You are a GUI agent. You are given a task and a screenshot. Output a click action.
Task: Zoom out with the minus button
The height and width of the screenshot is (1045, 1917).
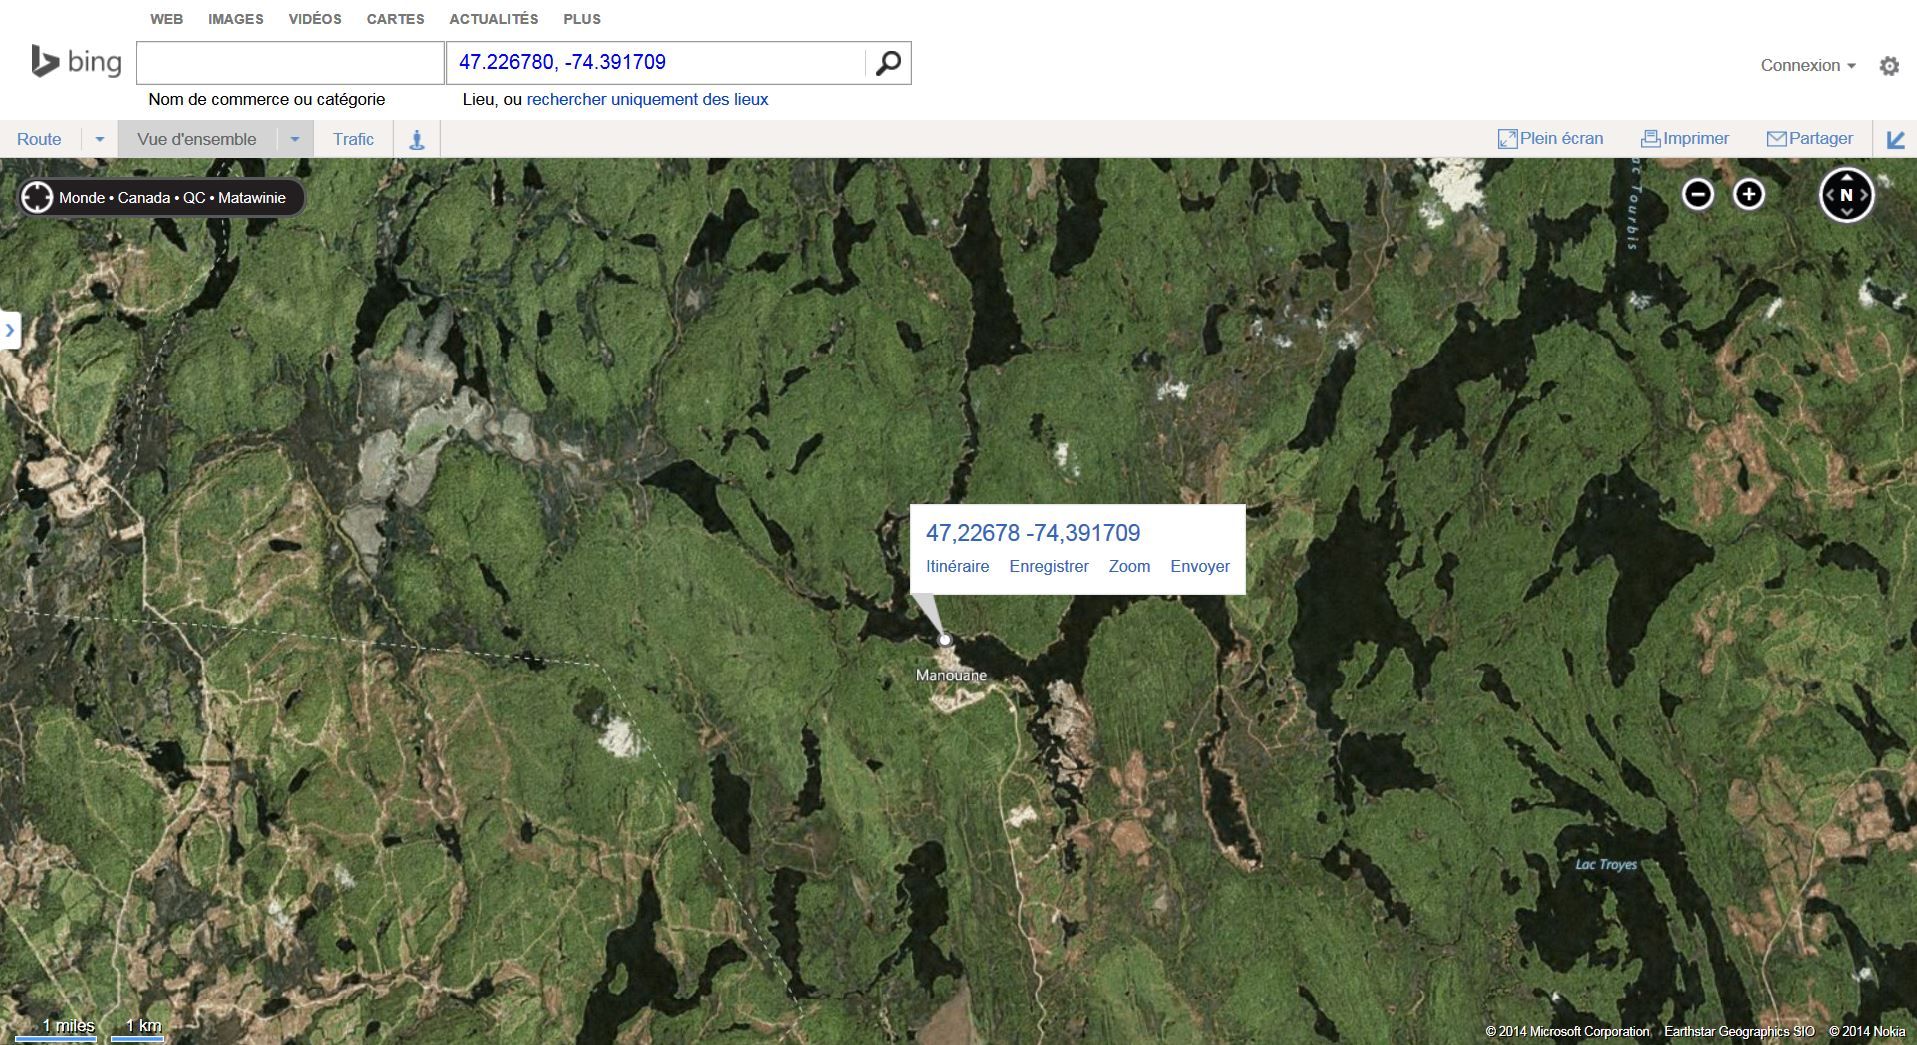click(x=1697, y=194)
